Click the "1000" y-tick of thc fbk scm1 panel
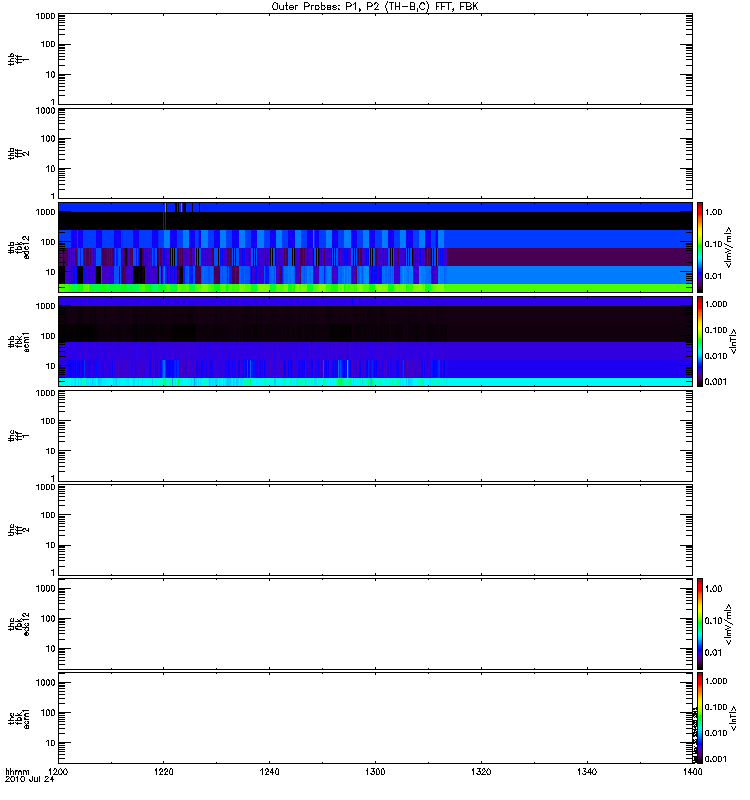Screen dimensions: 750x800 tap(45, 683)
